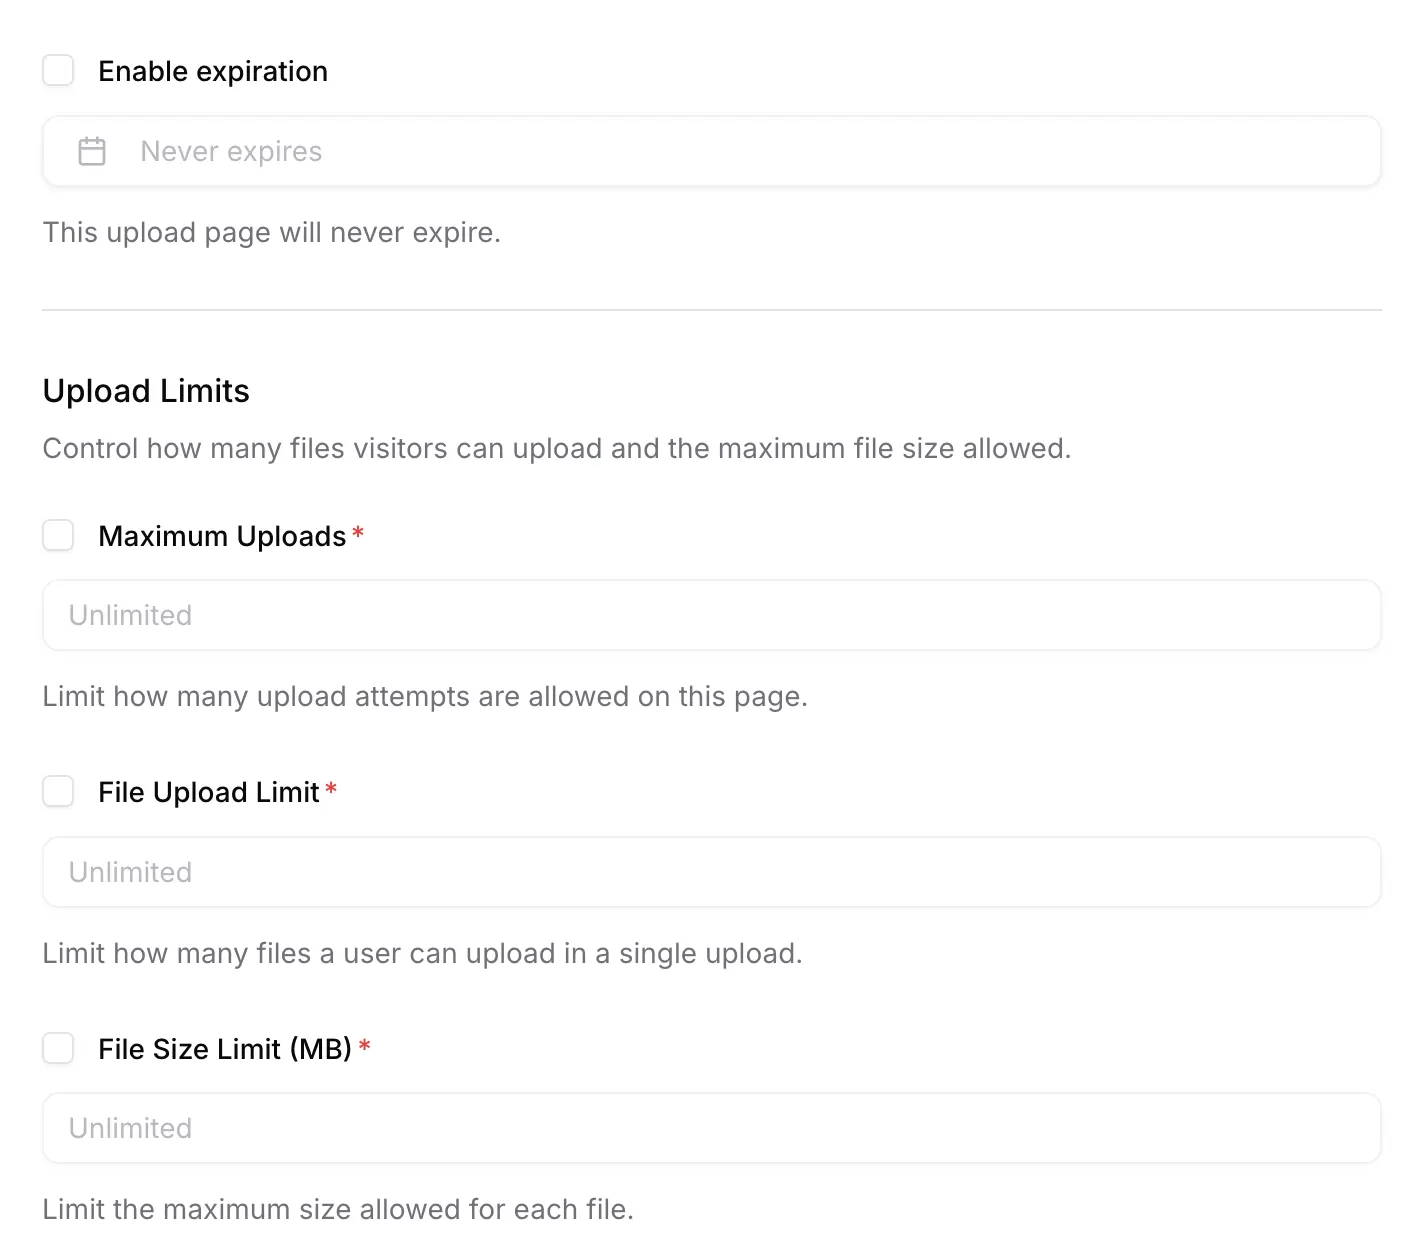Image resolution: width=1426 pixels, height=1256 pixels.
Task: Open the calendar date picker icon
Action: [x=91, y=151]
